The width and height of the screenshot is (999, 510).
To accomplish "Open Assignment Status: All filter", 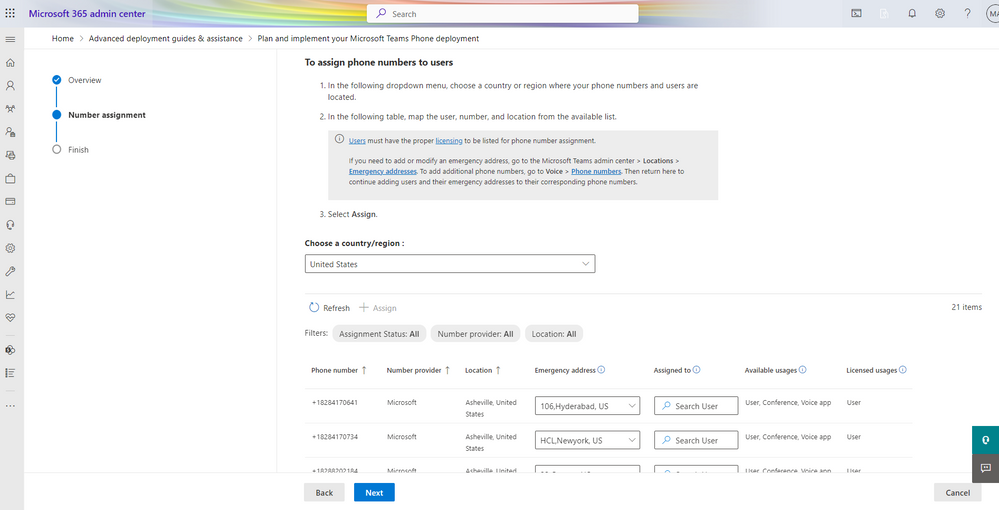I will pyautogui.click(x=379, y=333).
